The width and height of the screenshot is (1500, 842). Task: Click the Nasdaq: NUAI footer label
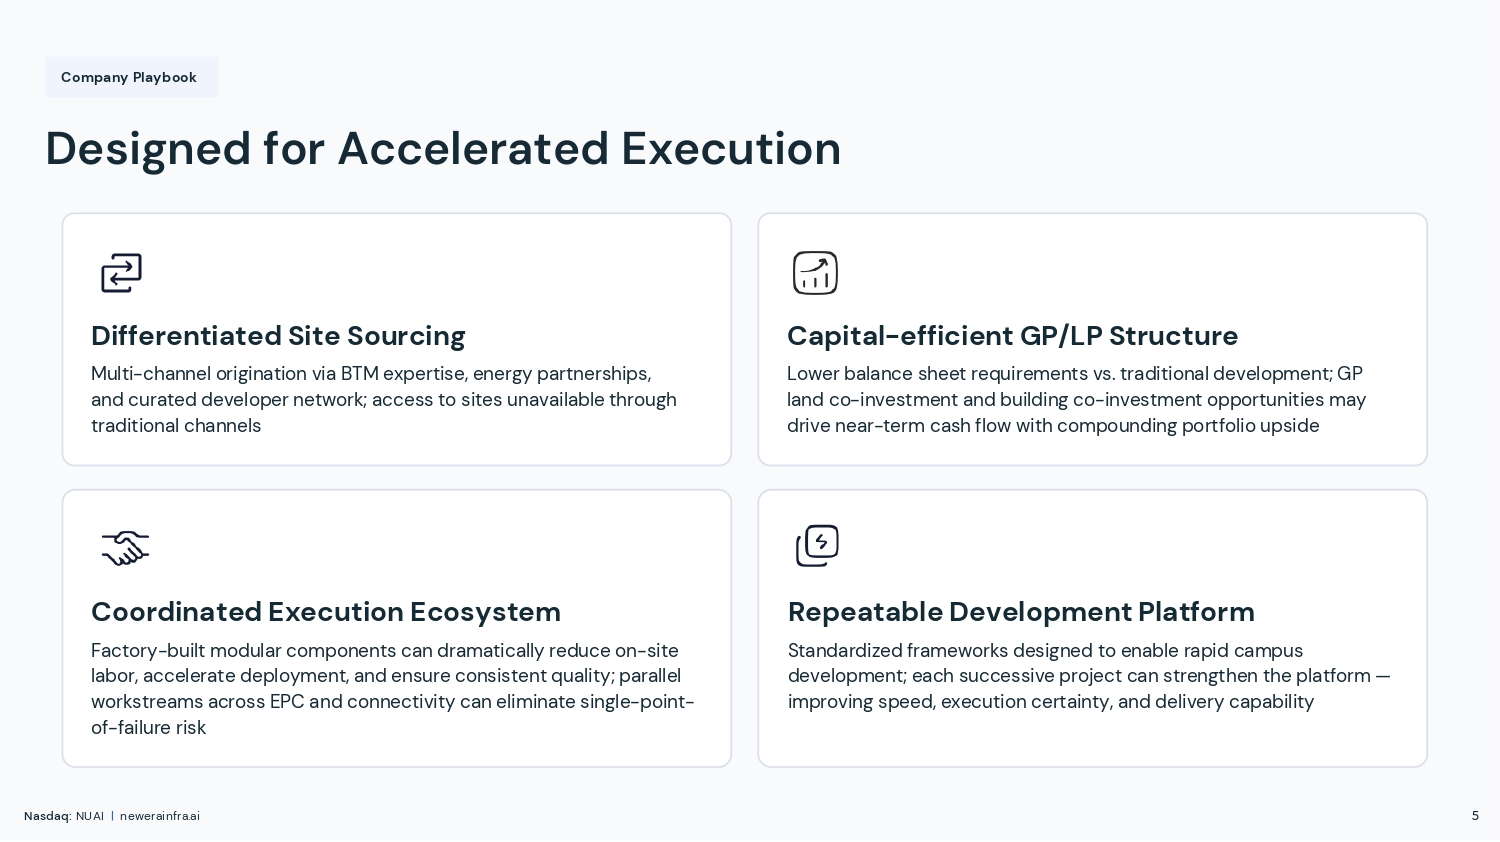[x=64, y=817]
